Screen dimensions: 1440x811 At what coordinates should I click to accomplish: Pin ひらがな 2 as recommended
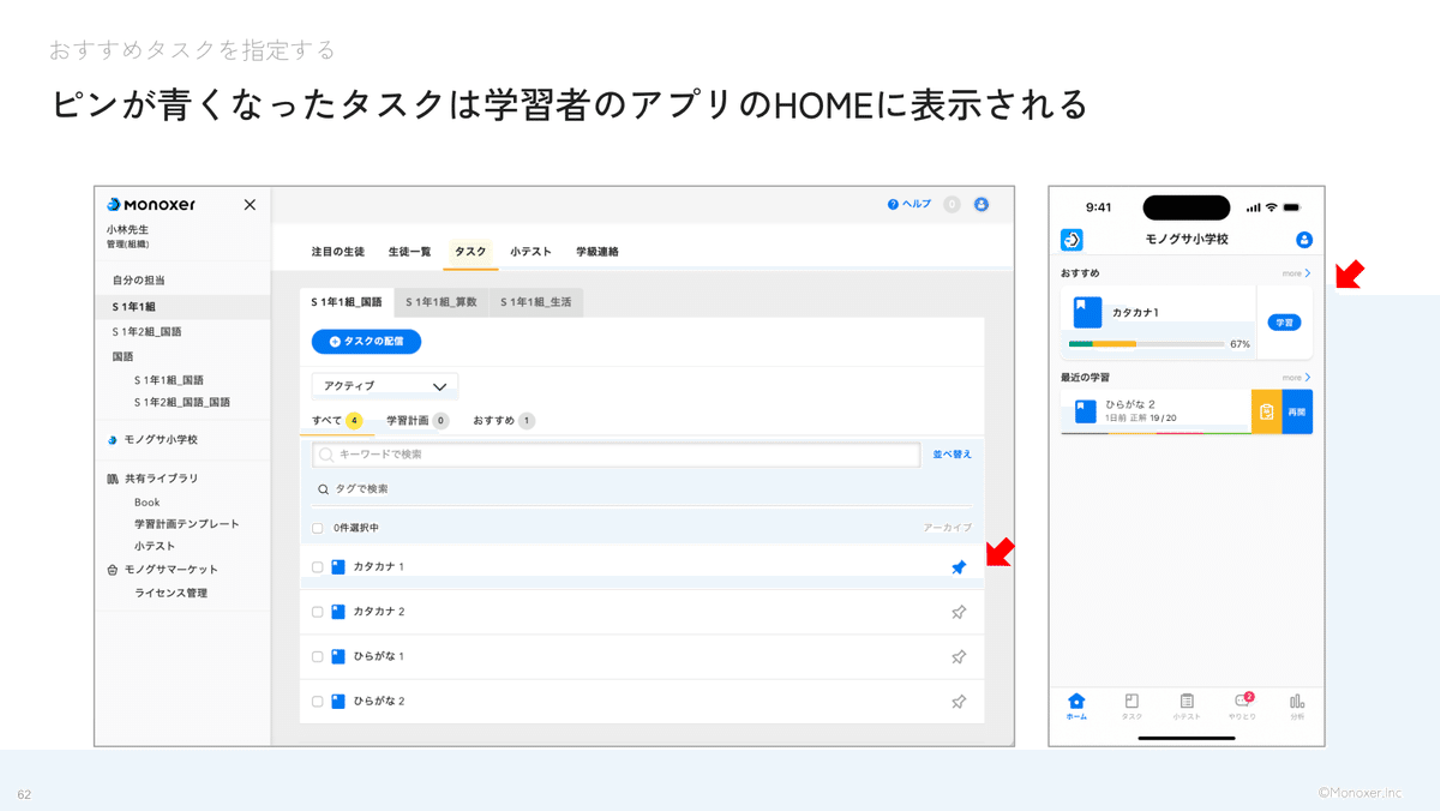click(x=959, y=702)
